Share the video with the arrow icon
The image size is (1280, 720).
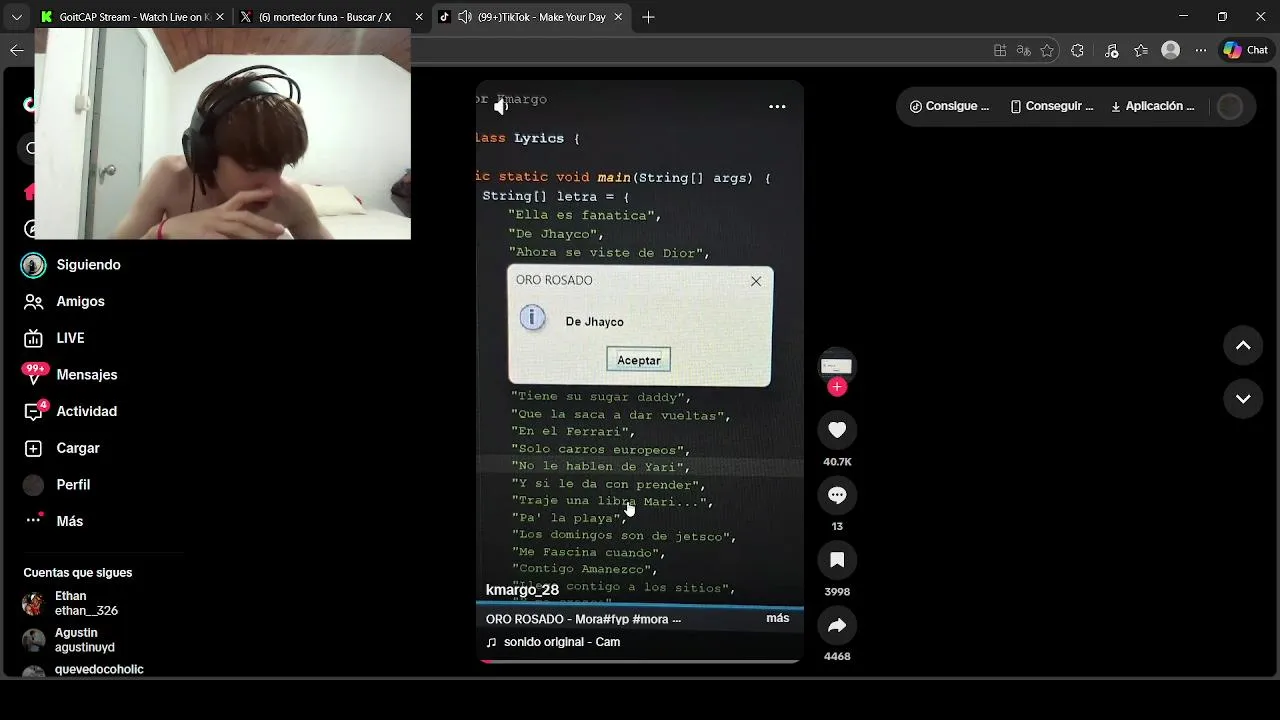(x=837, y=625)
